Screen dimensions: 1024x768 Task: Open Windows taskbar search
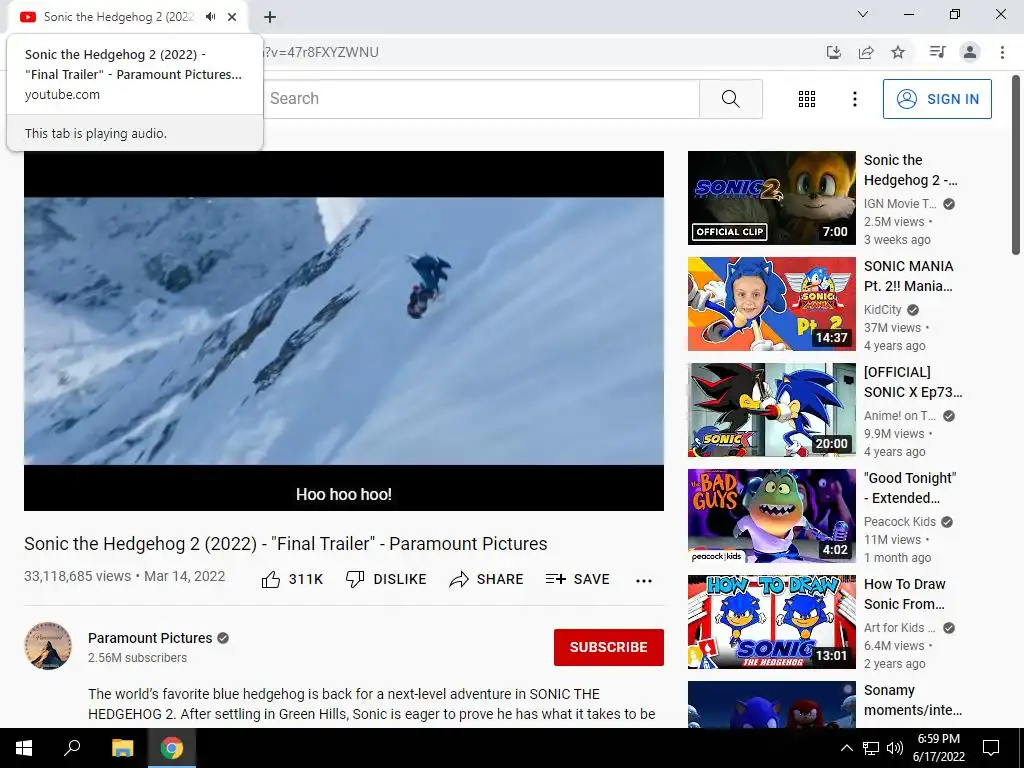(x=72, y=748)
